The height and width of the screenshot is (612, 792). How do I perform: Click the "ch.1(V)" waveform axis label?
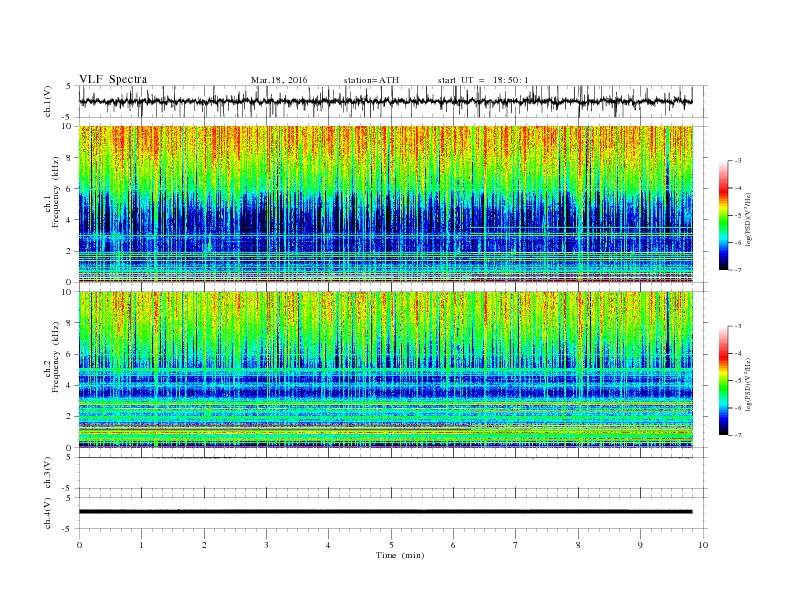coord(47,101)
